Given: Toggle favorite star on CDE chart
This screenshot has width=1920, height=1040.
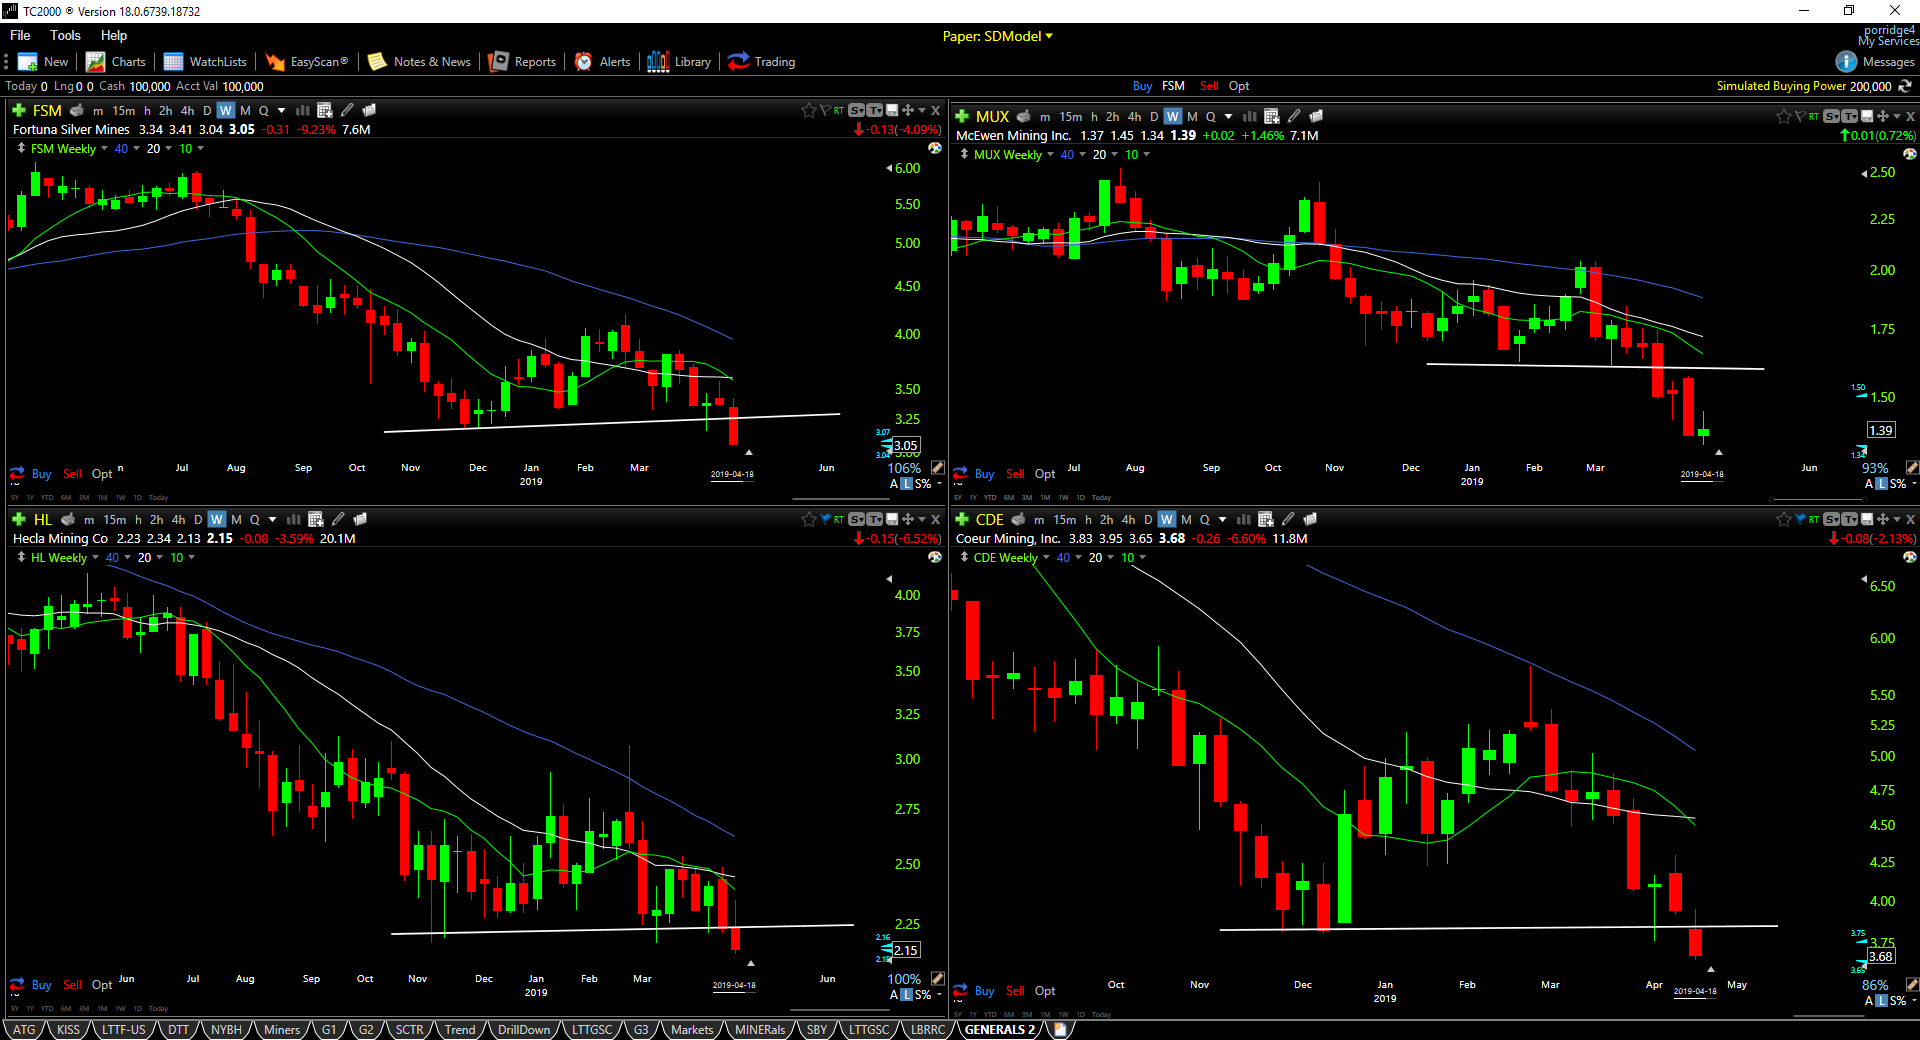Looking at the screenshot, I should pyautogui.click(x=1783, y=519).
